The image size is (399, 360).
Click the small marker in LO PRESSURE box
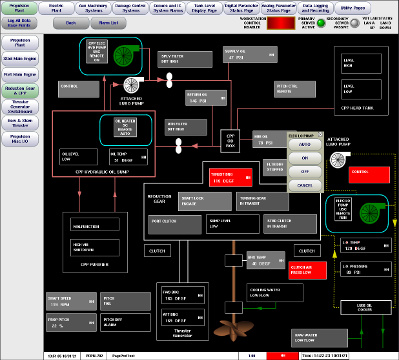click(386, 269)
